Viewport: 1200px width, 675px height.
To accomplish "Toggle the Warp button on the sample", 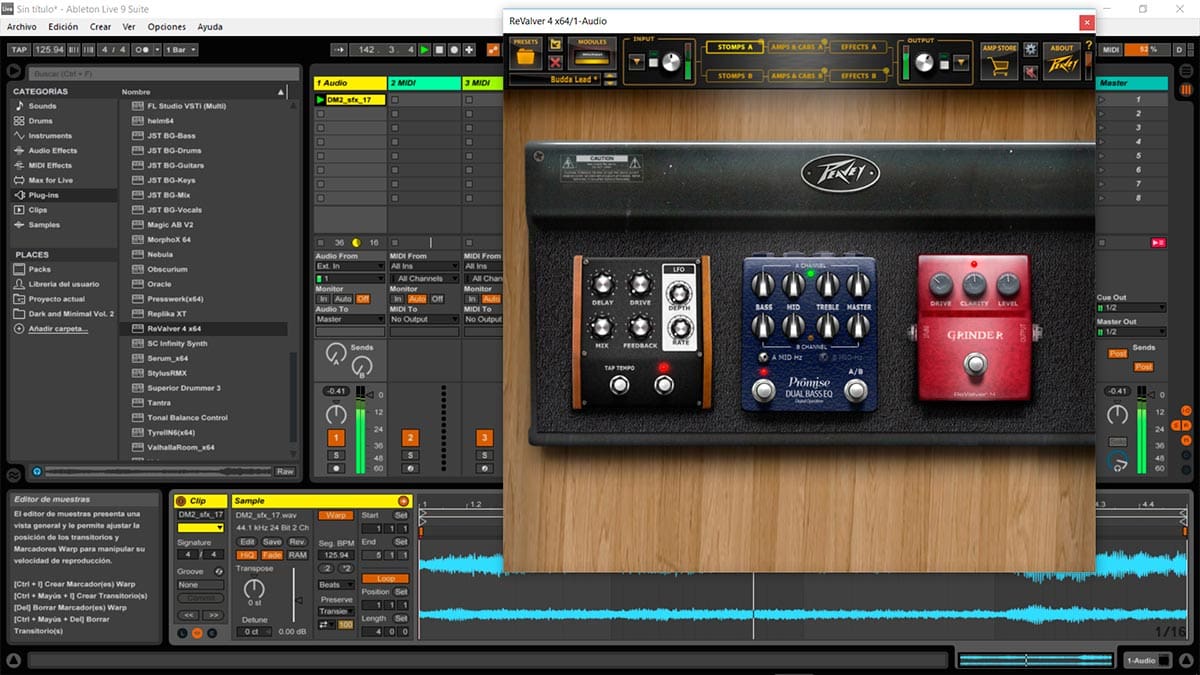I will click(335, 515).
